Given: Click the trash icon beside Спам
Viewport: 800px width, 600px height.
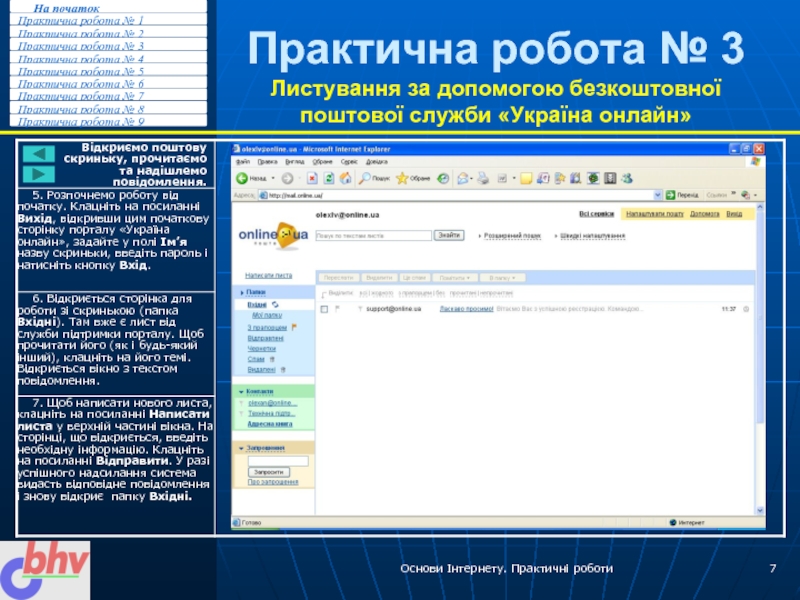Looking at the screenshot, I should [x=272, y=359].
